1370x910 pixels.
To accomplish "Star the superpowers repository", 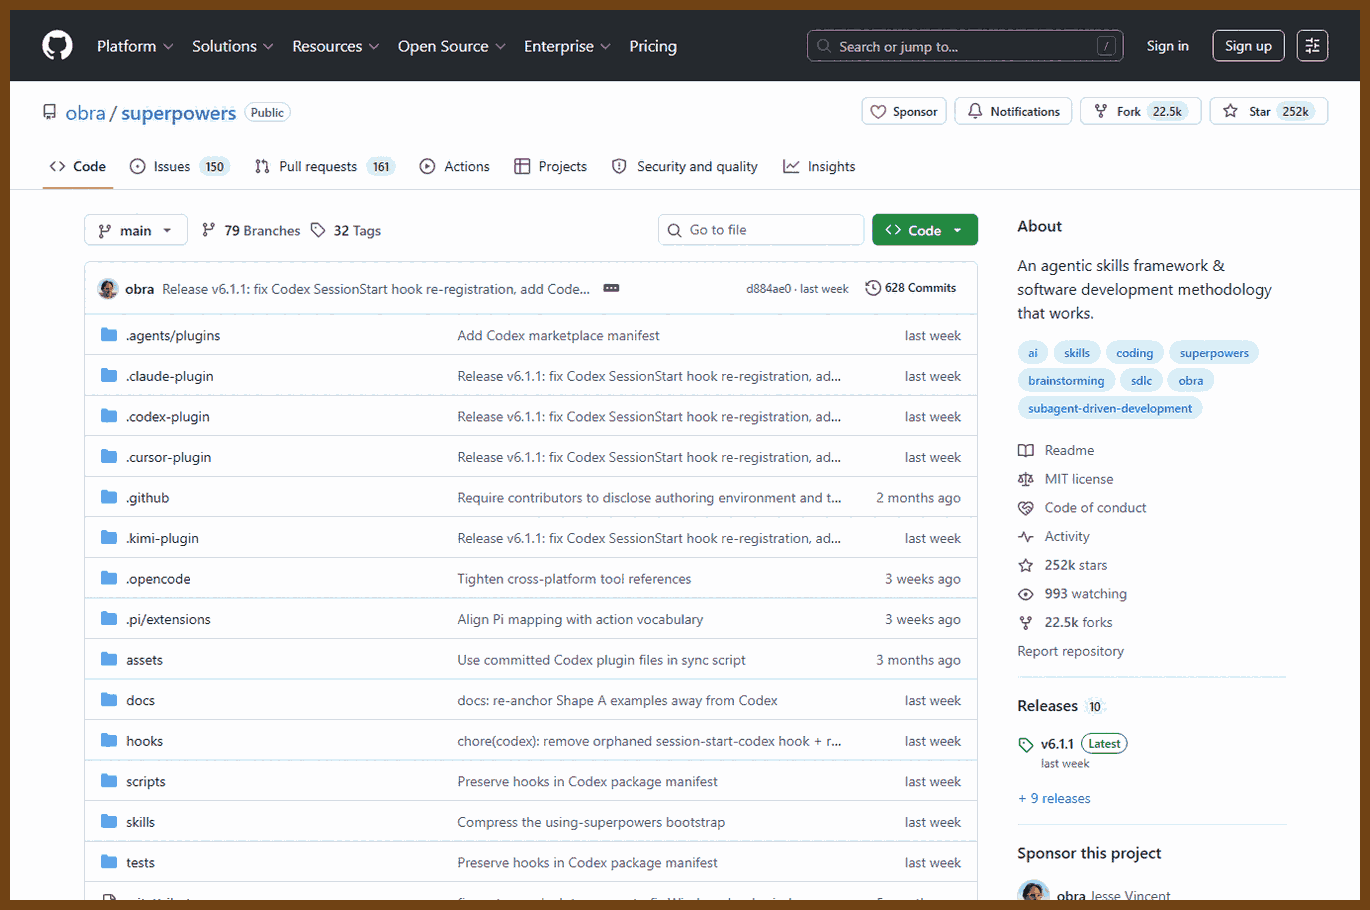I will (x=1268, y=111).
